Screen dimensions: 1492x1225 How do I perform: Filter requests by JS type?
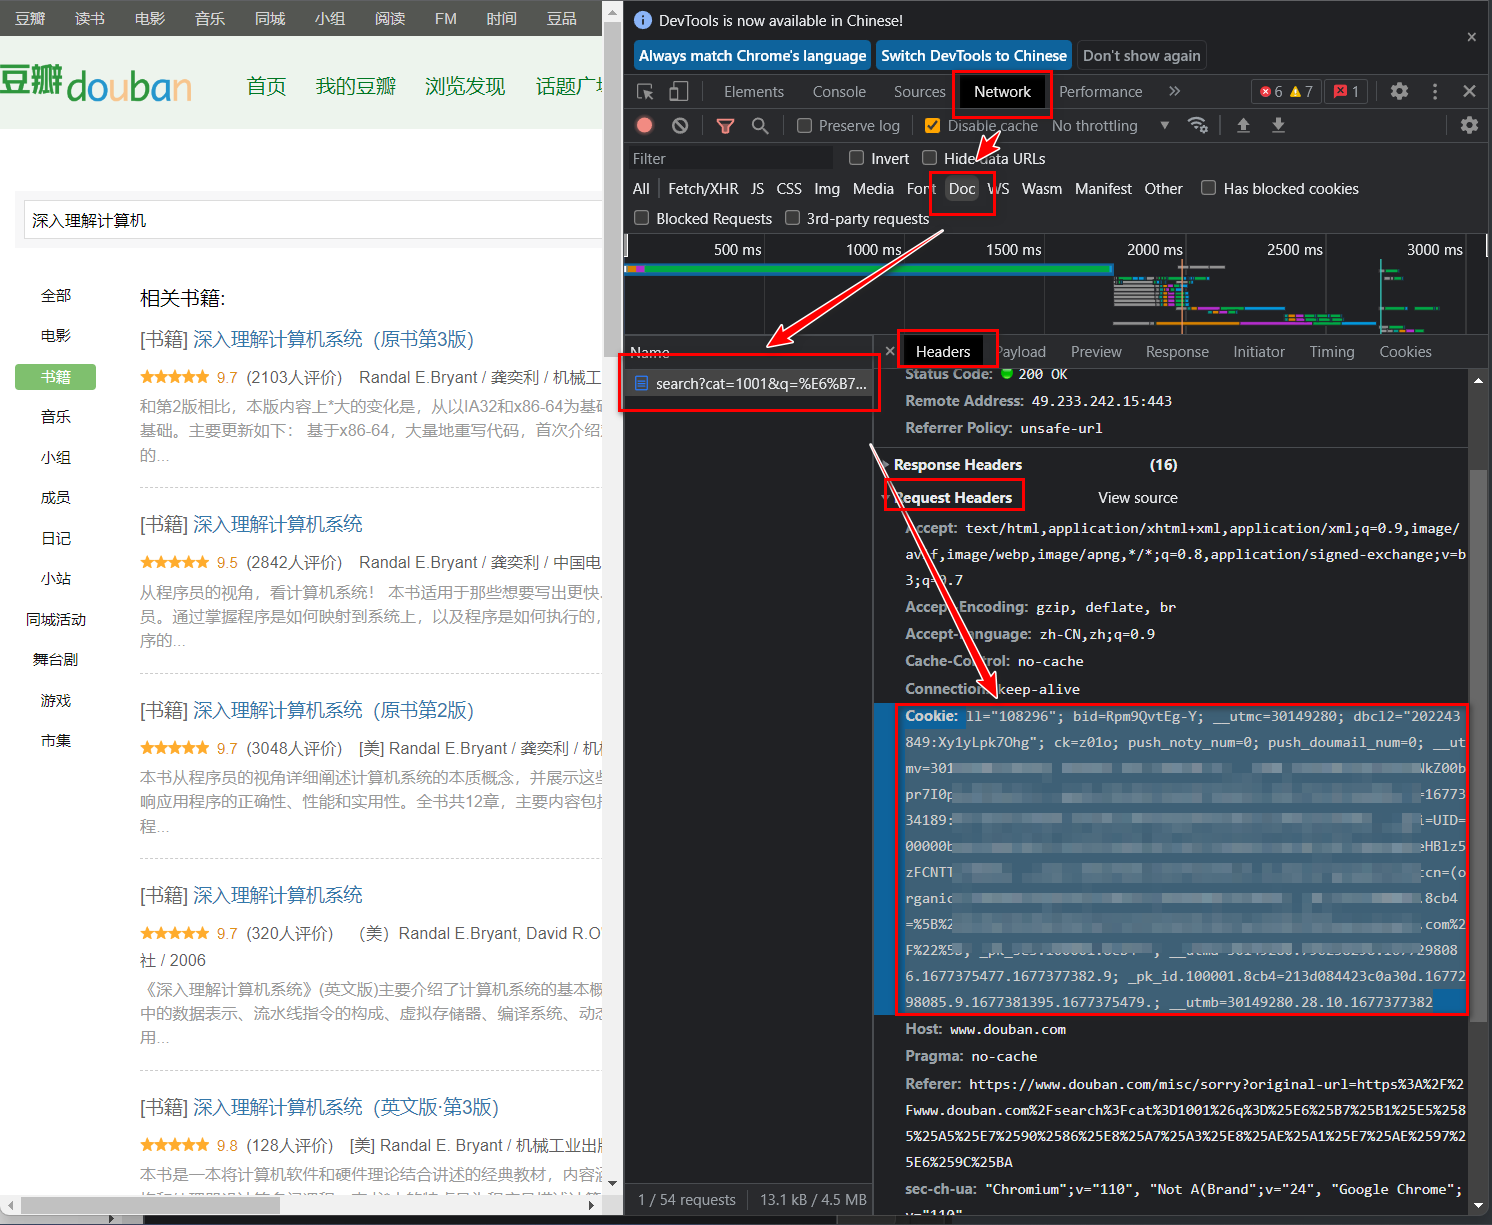[x=757, y=188]
